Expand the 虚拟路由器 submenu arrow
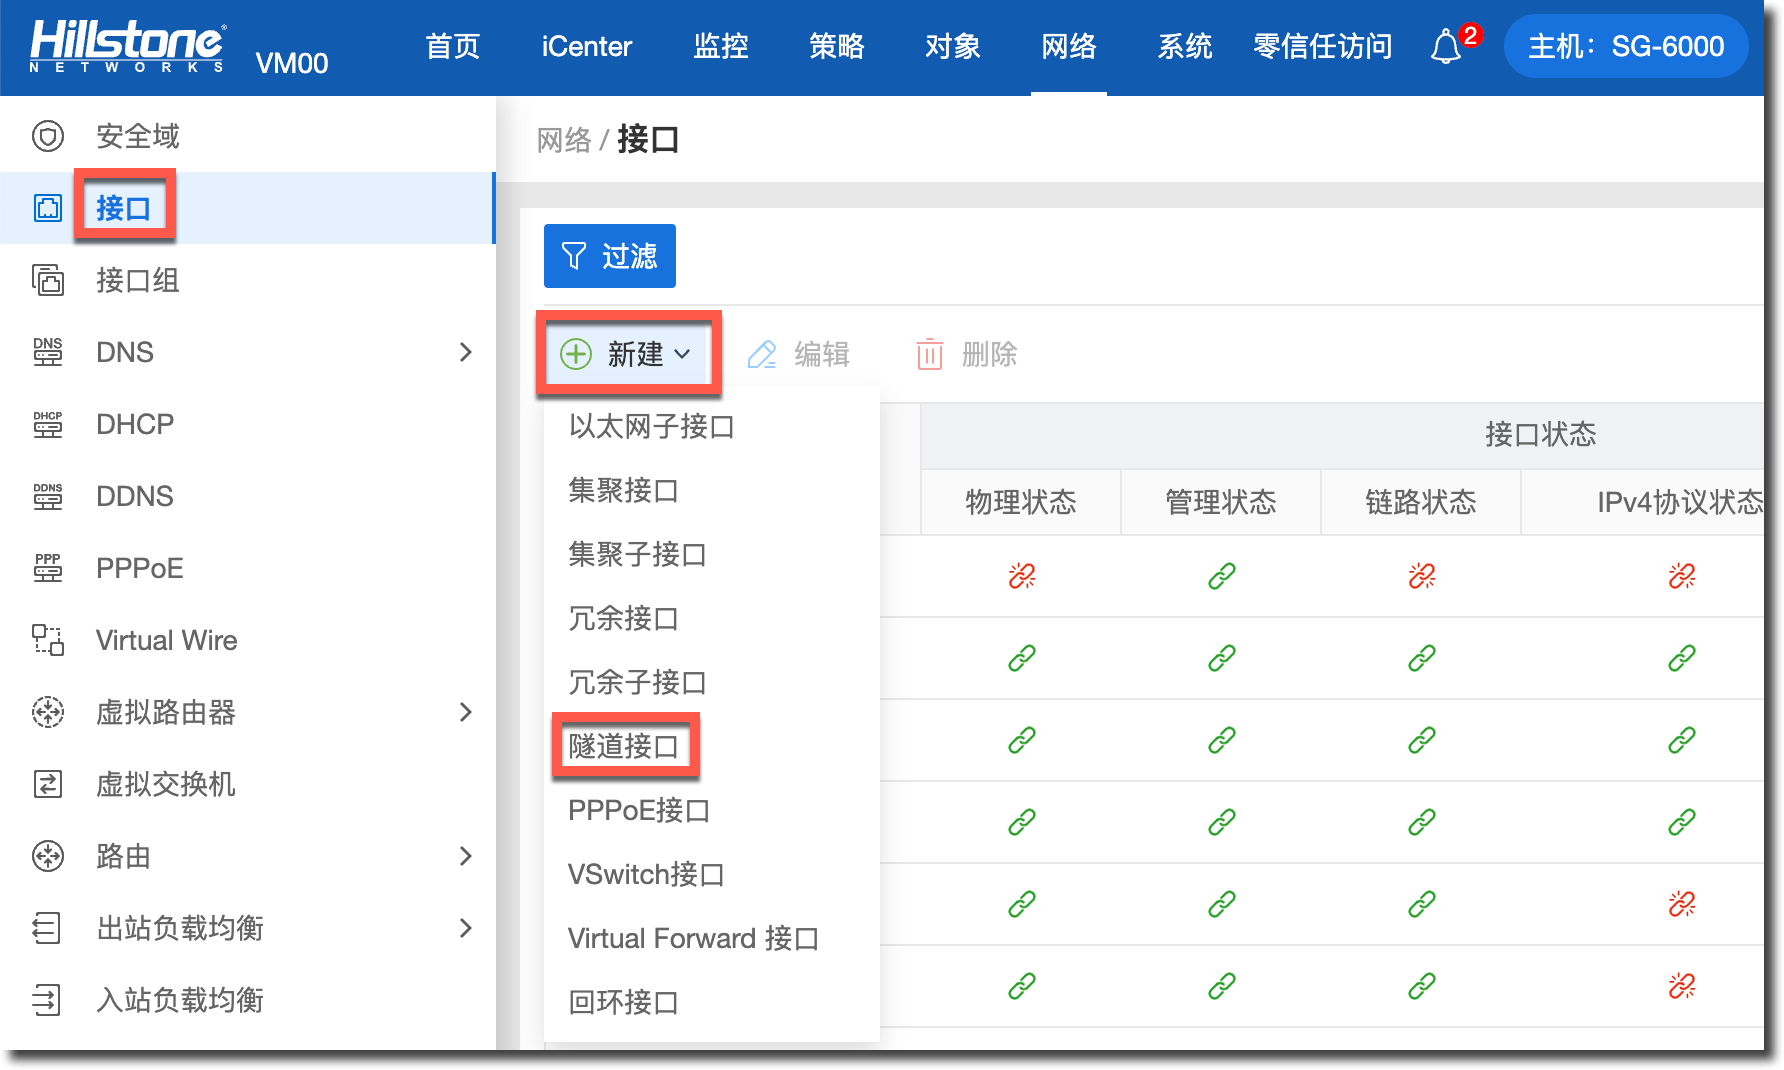Image resolution: width=1784 pixels, height=1070 pixels. click(465, 712)
